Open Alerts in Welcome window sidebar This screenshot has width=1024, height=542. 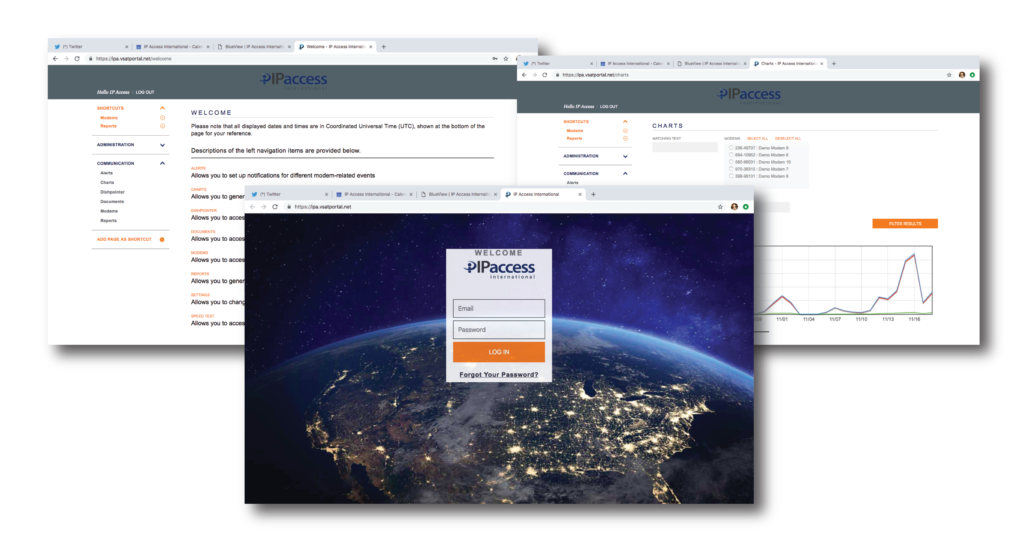pos(106,173)
